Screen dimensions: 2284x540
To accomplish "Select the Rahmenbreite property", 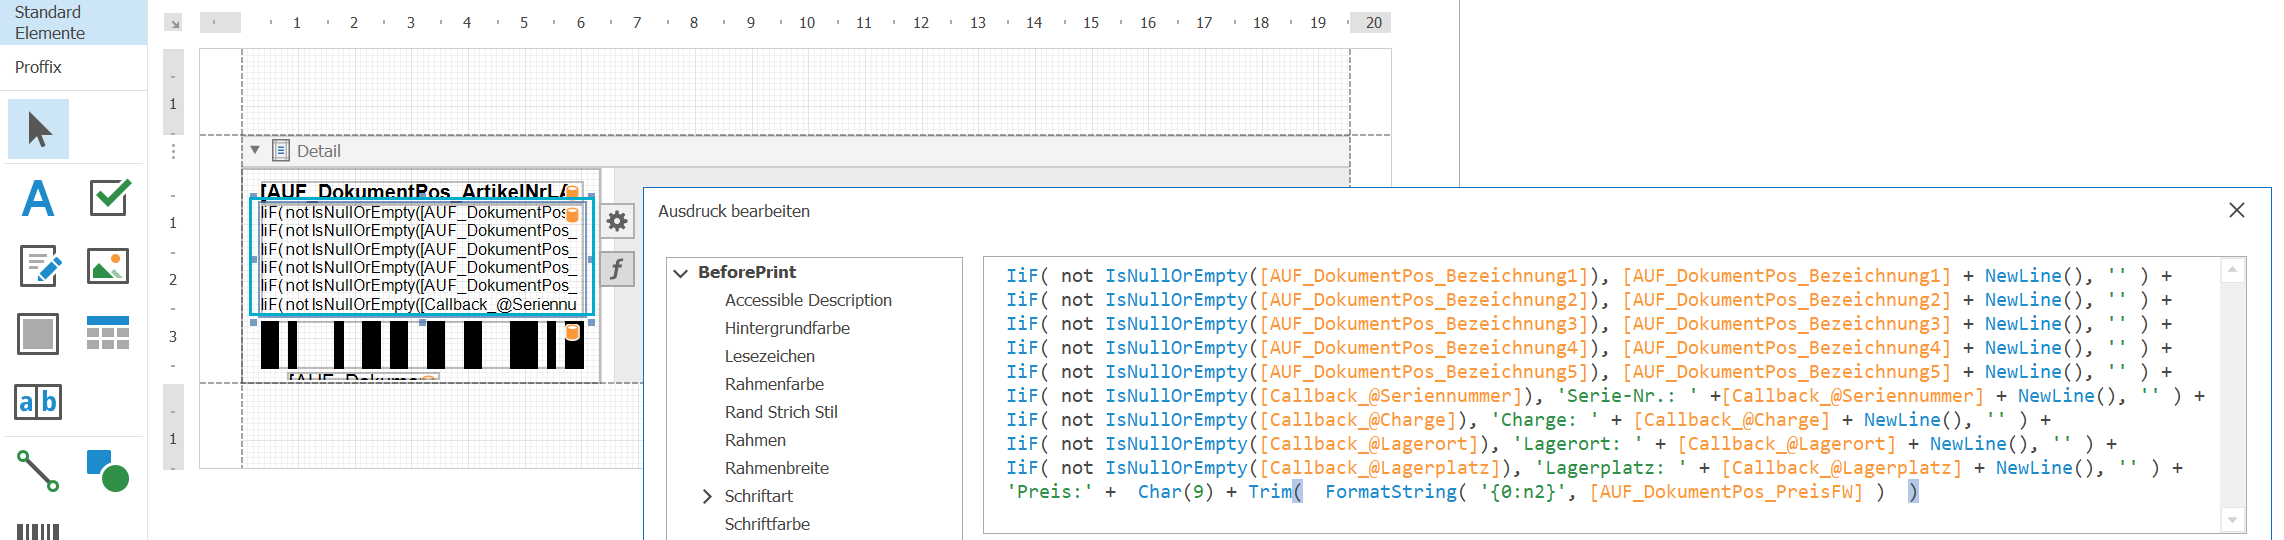I will point(776,468).
